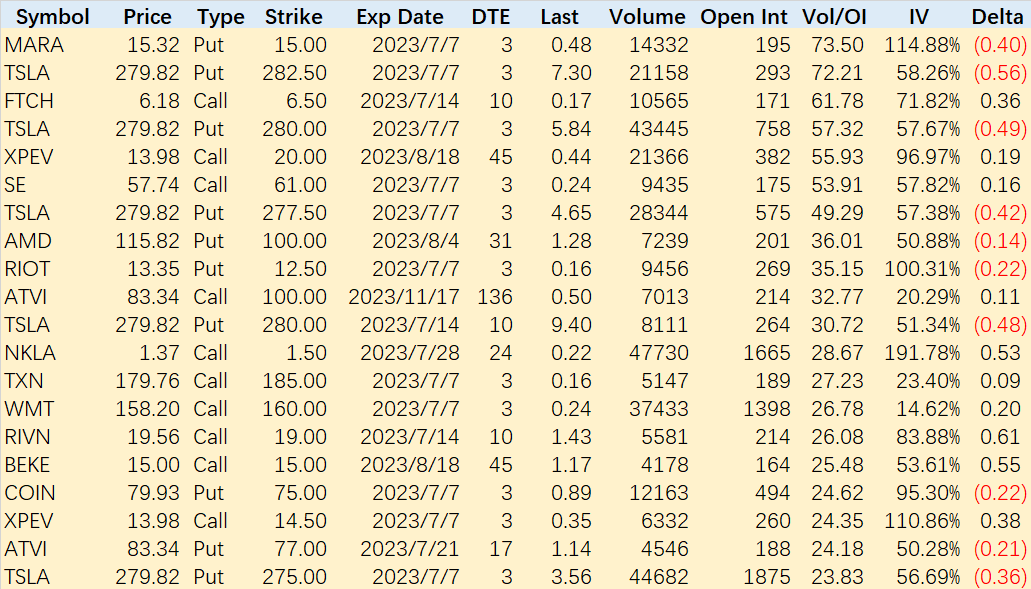Image resolution: width=1031 pixels, height=589 pixels.
Task: Select the volume cell 43445
Action: pos(659,129)
